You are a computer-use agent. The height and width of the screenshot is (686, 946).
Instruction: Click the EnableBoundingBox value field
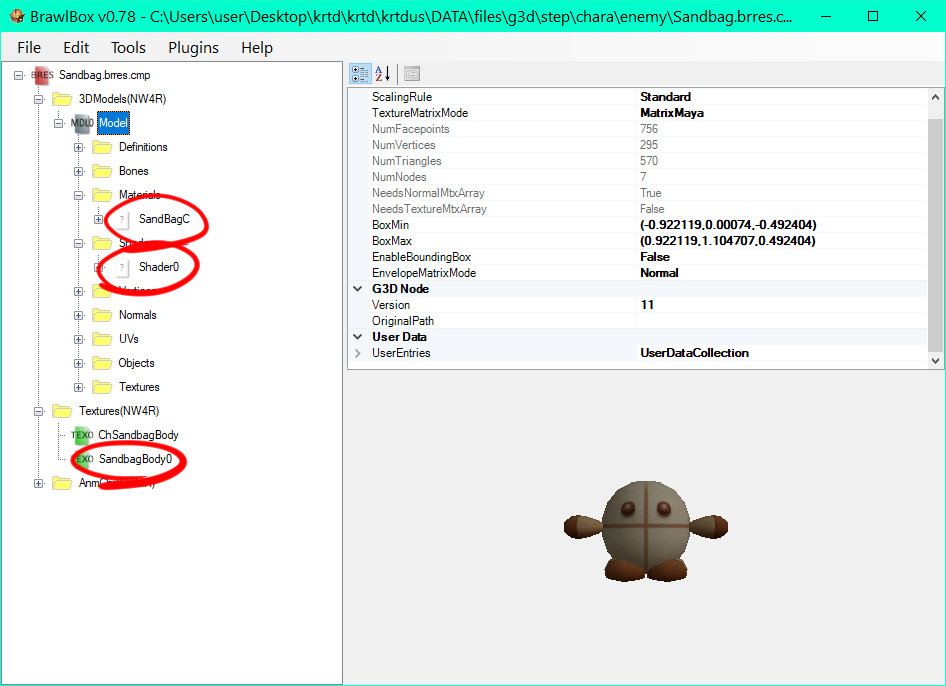[780, 257]
